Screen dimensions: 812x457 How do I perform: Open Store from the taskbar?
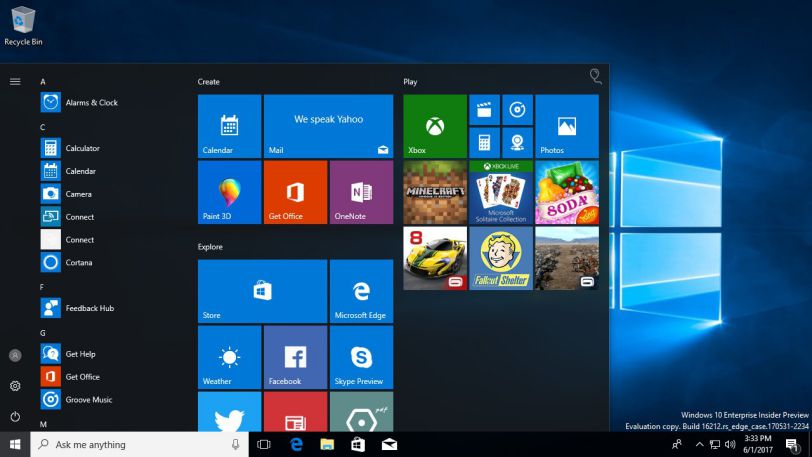tap(358, 445)
